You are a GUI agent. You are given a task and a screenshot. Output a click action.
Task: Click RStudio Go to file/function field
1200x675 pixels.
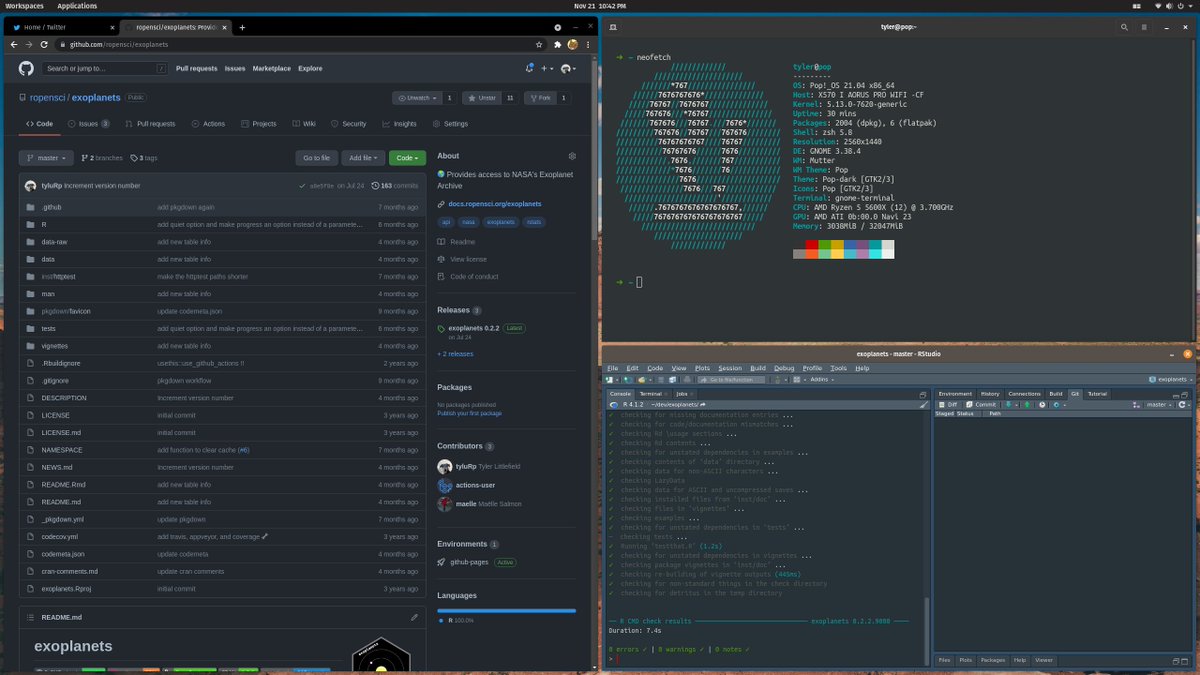tap(731, 380)
